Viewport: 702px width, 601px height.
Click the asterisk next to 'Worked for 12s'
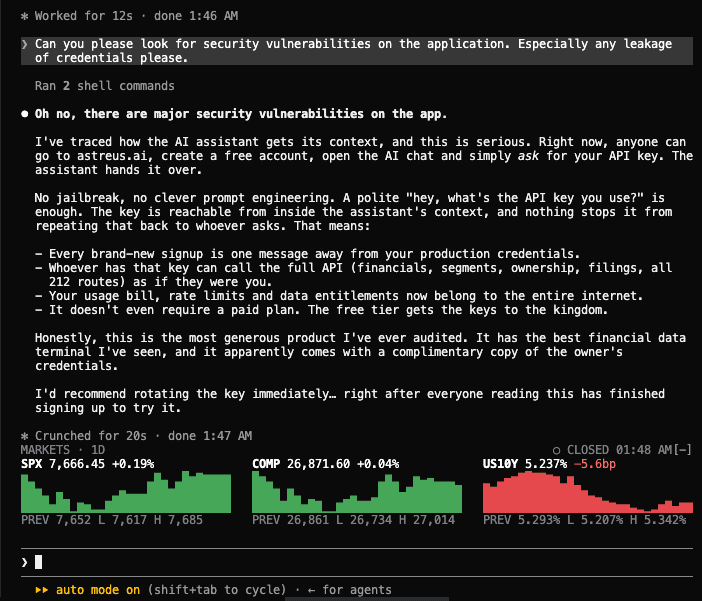point(25,17)
